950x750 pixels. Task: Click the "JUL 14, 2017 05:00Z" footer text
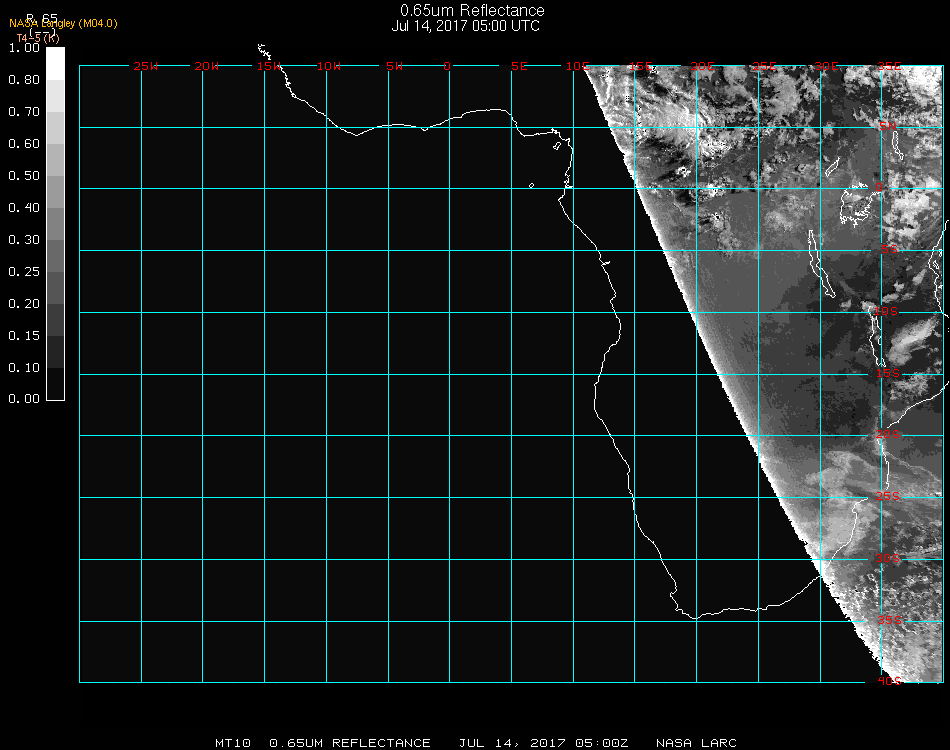tap(543, 743)
